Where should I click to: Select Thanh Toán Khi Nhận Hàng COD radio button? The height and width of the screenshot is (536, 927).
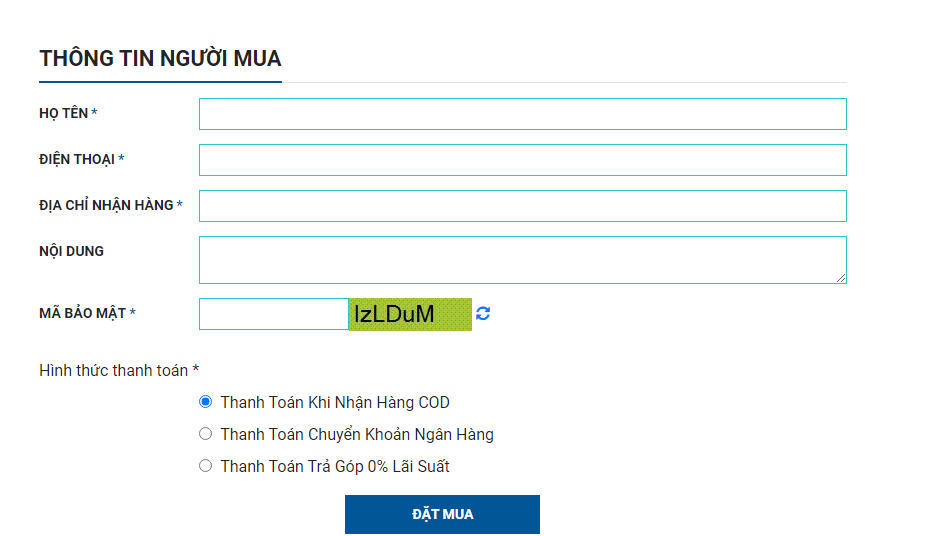pos(206,402)
